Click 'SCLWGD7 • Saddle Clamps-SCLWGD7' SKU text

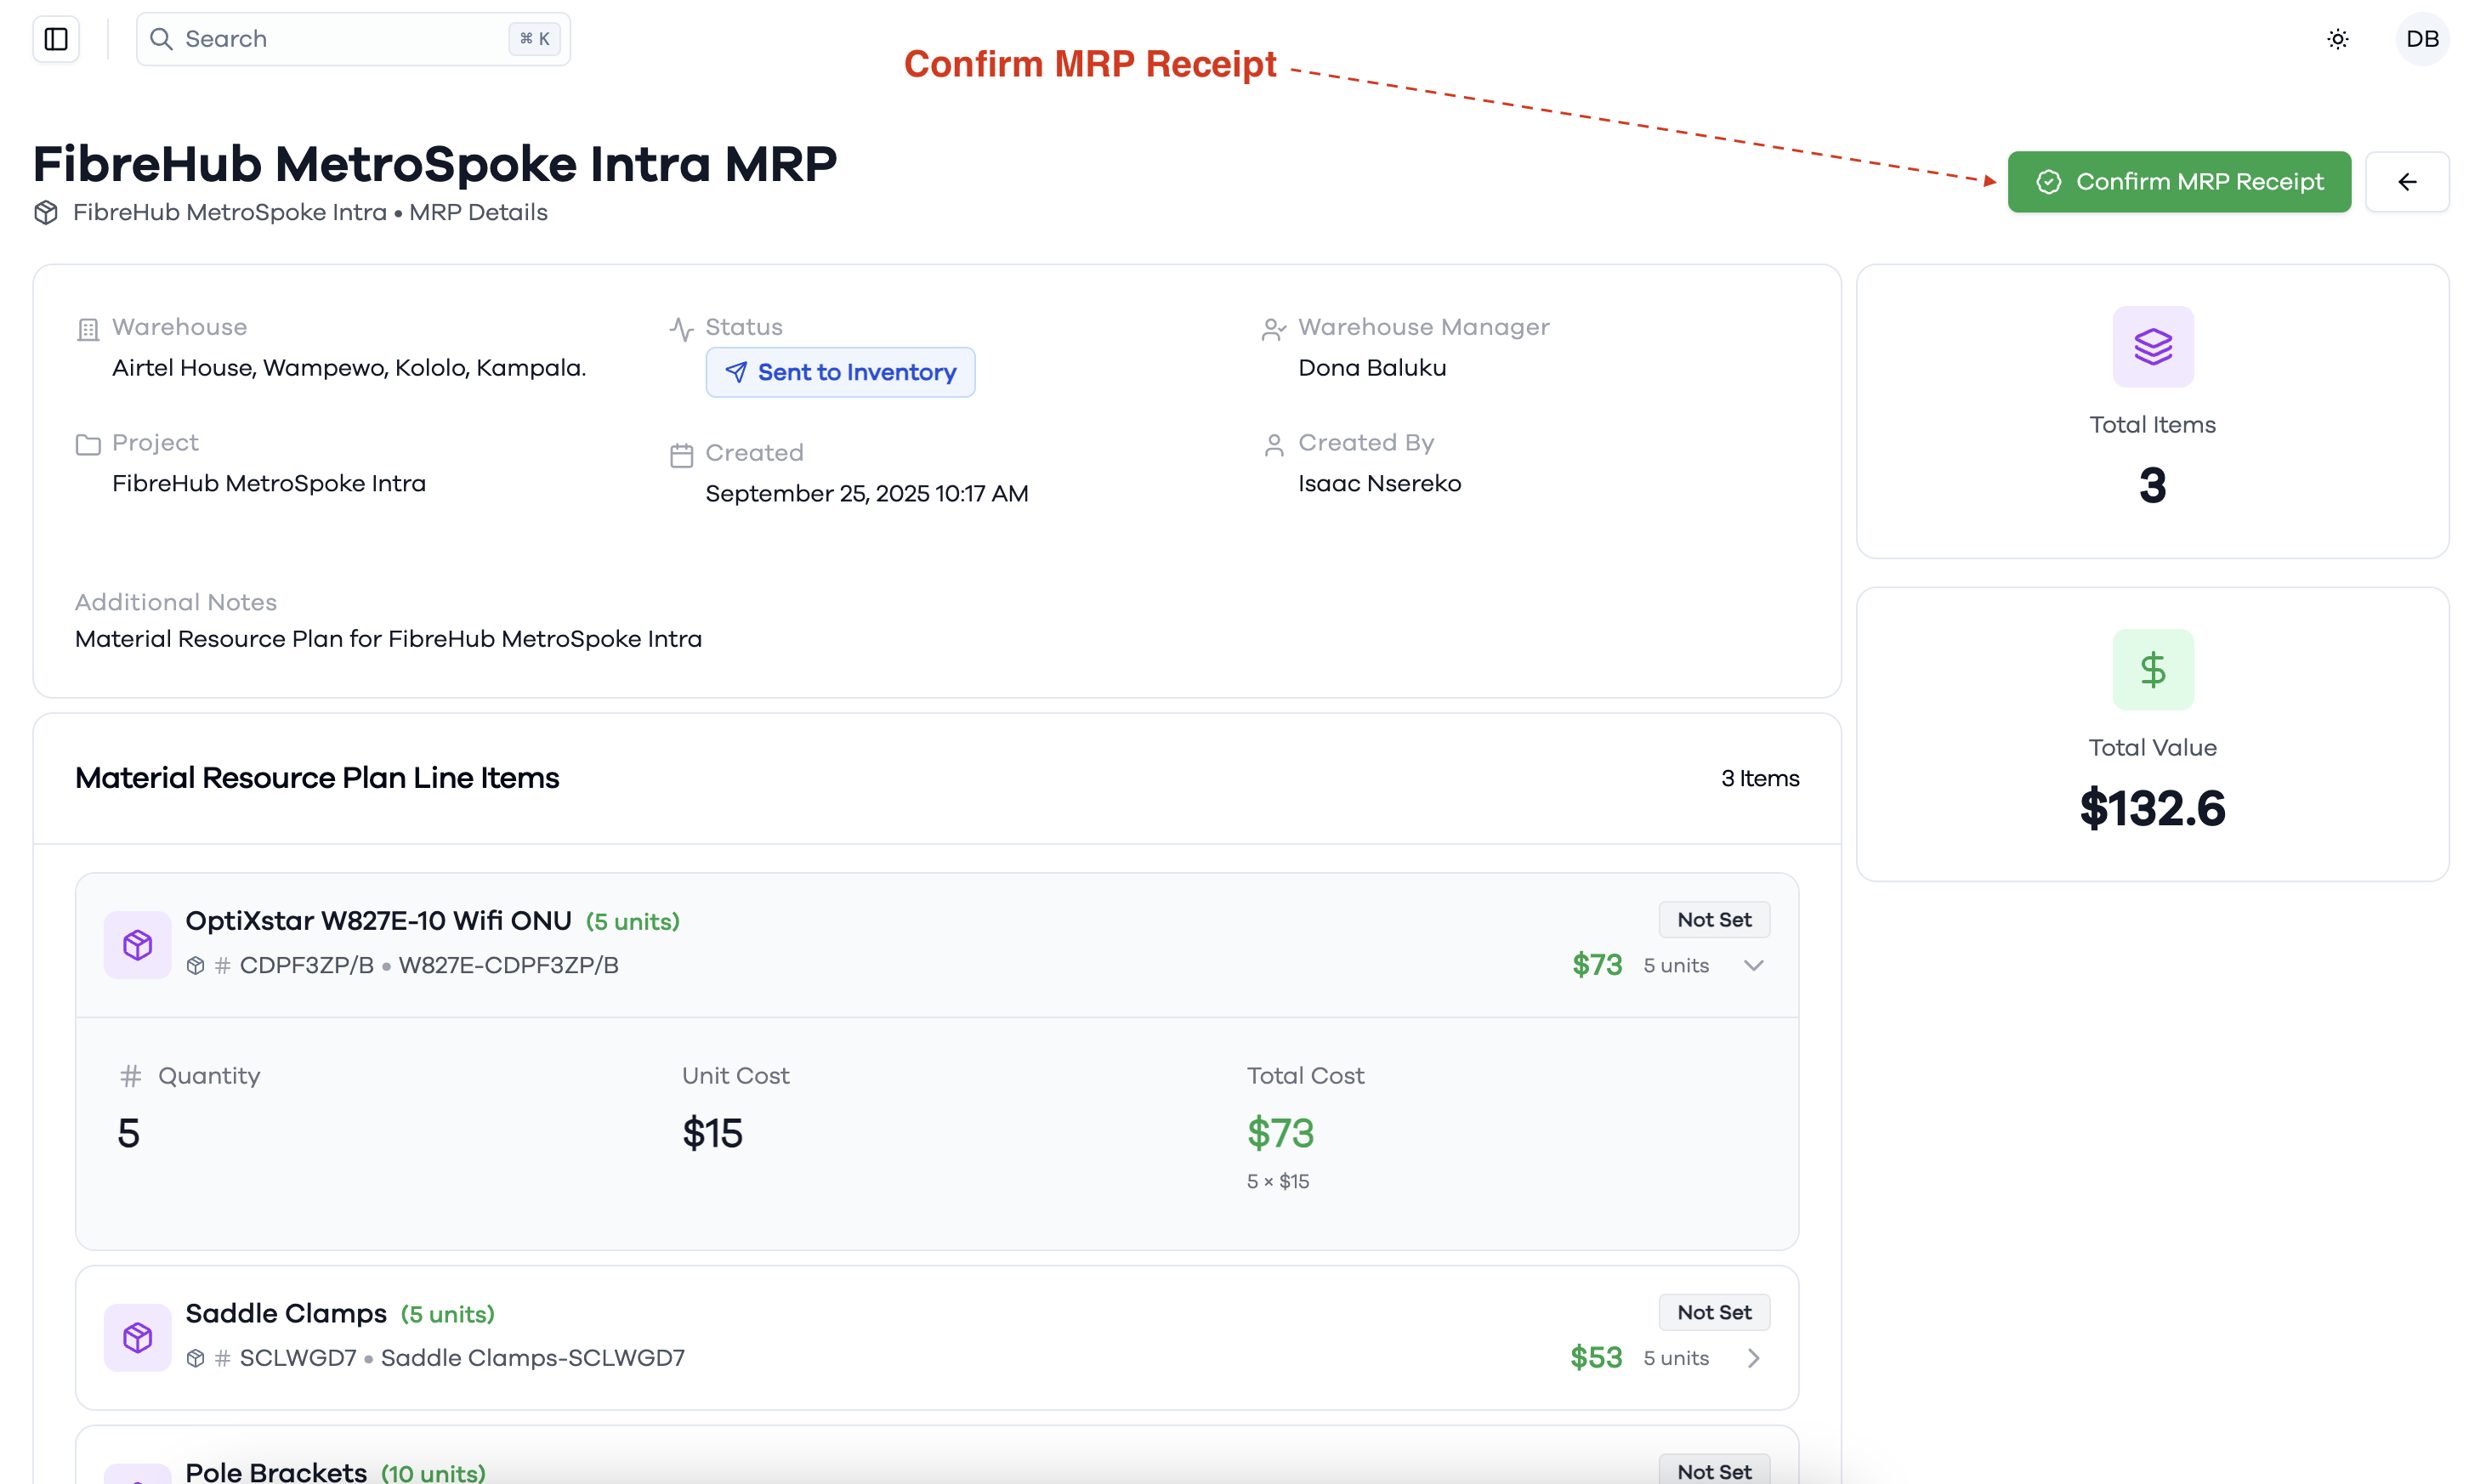point(462,1358)
